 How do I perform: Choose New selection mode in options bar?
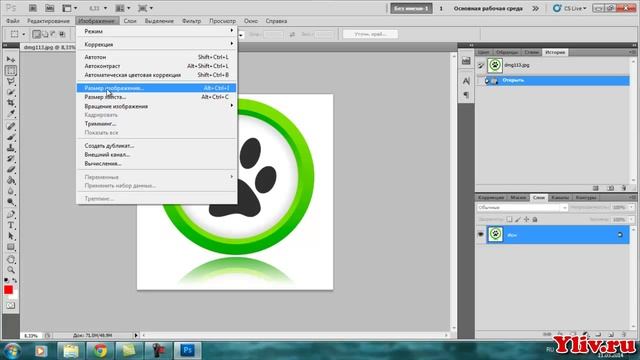[x=36, y=34]
